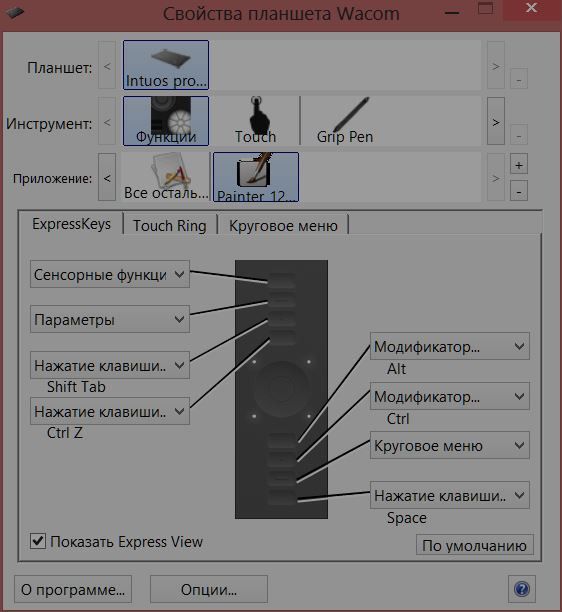This screenshot has width=562, height=612.
Task: Click the Touch Ring on the tablet diagram
Action: point(281,388)
